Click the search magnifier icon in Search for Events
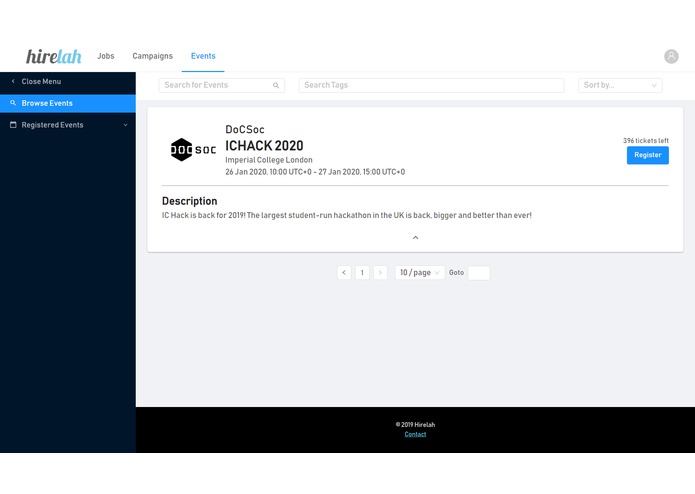Viewport: 695px width, 494px height. click(276, 86)
